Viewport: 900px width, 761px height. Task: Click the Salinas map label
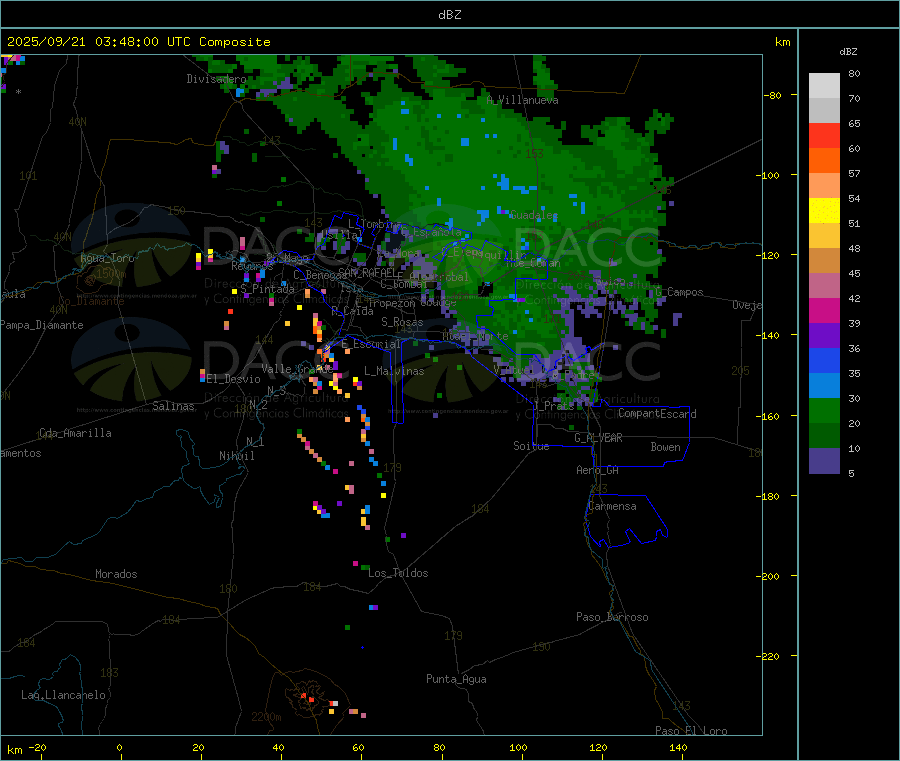(173, 406)
